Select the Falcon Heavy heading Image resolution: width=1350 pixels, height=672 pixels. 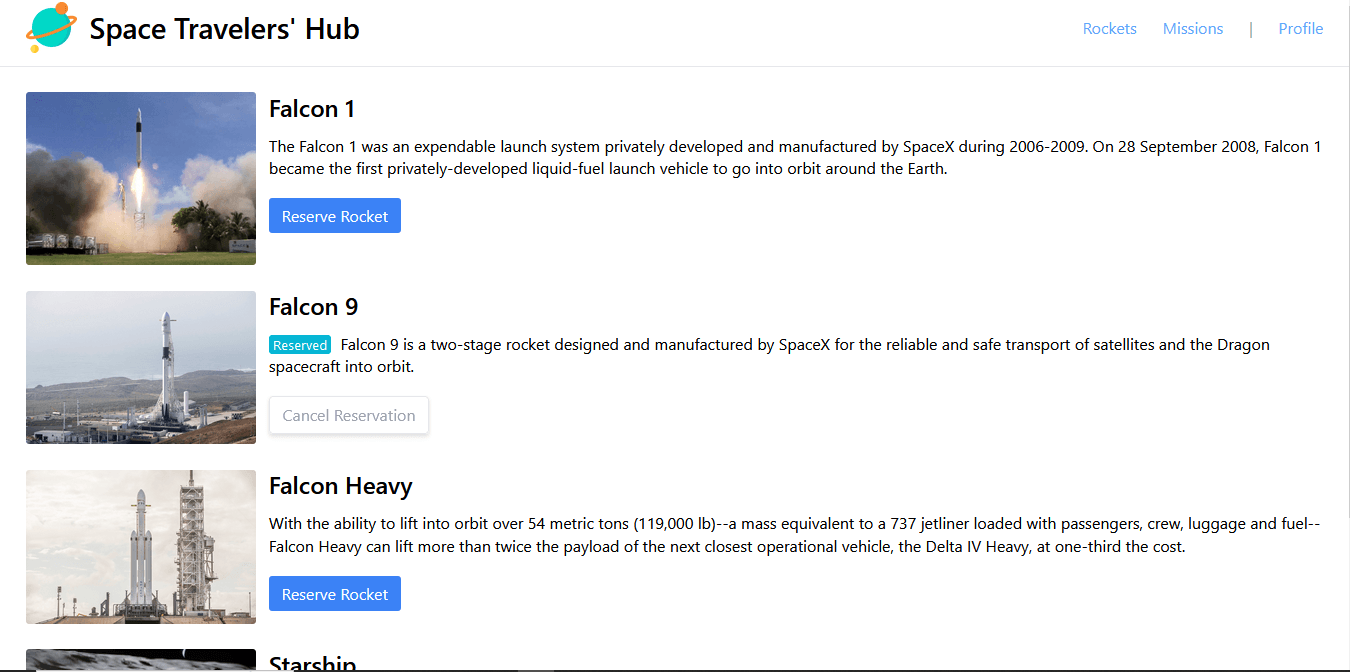341,486
